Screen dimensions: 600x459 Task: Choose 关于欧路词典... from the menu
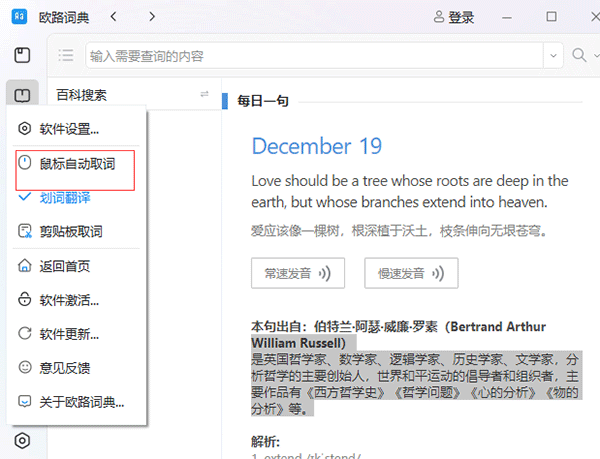tap(80, 402)
